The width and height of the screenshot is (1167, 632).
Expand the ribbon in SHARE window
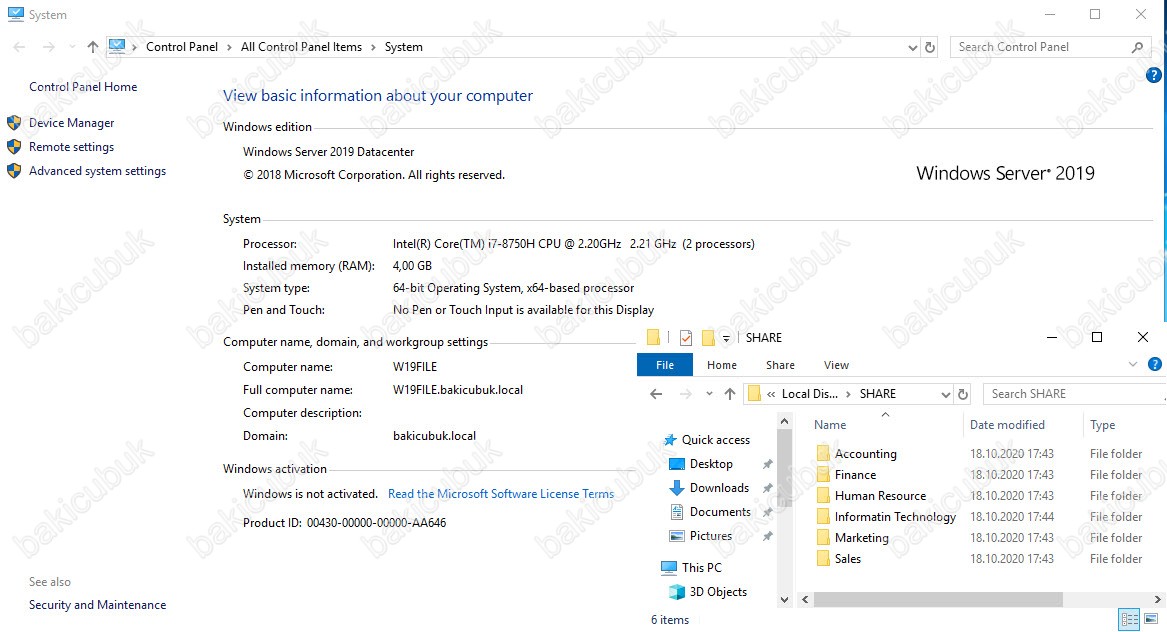point(1133,364)
